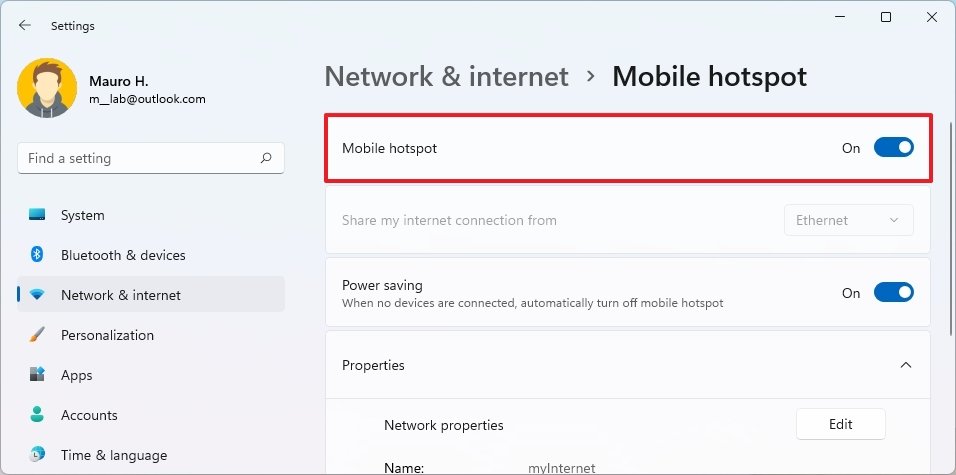Edit the network properties

[840, 424]
